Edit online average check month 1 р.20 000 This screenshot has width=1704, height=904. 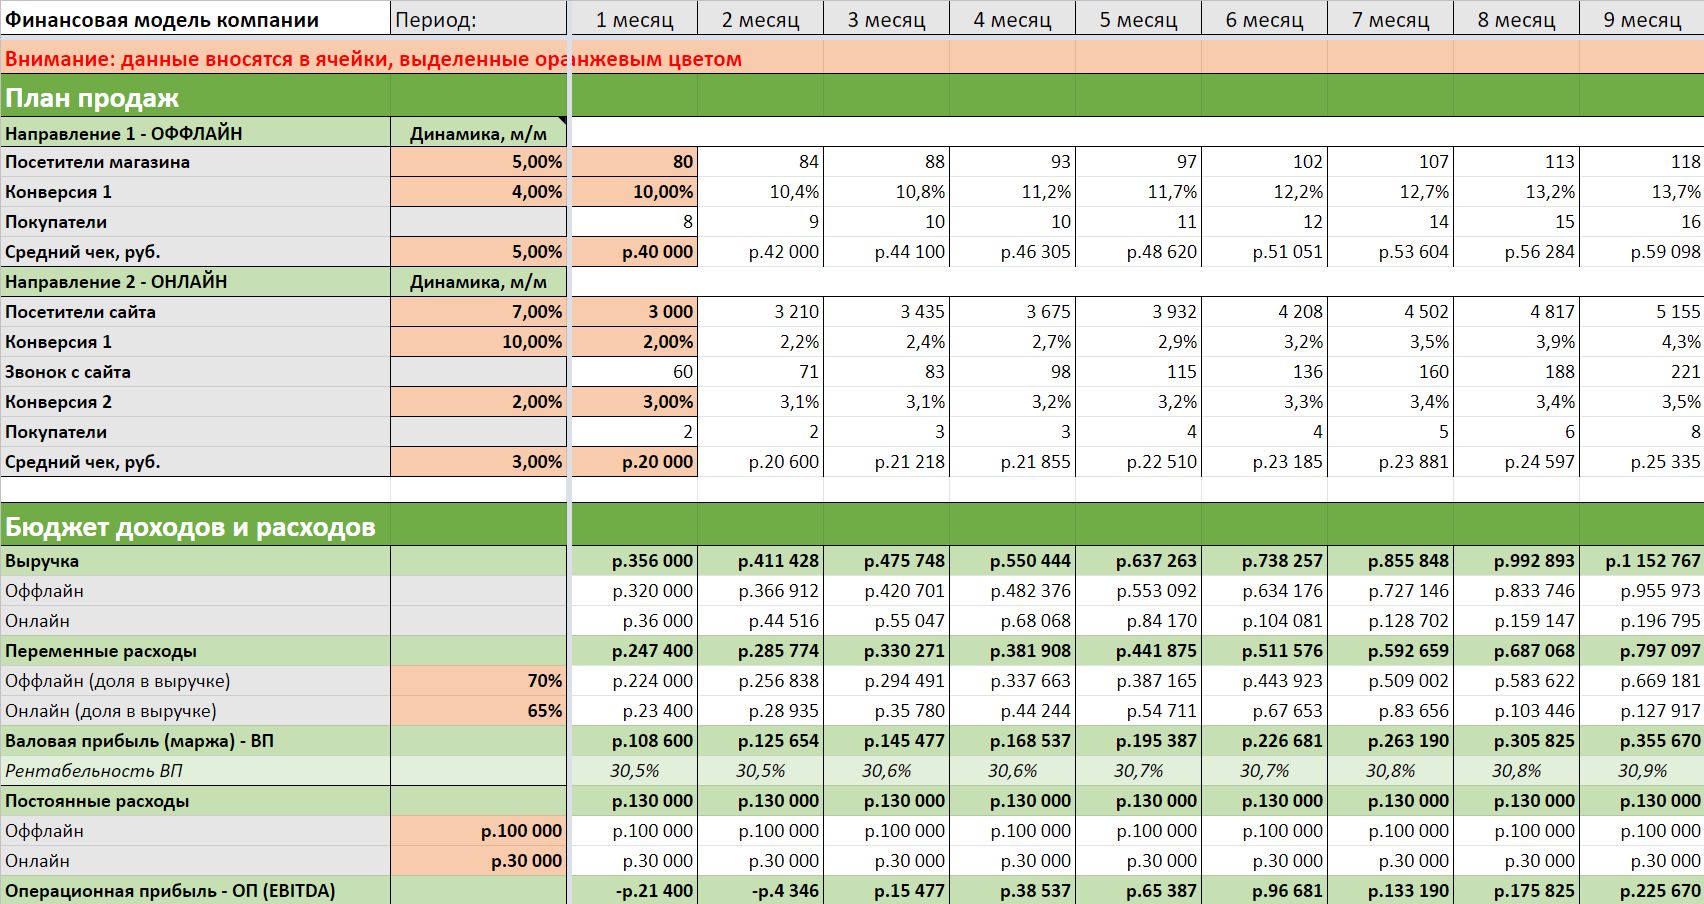[634, 462]
